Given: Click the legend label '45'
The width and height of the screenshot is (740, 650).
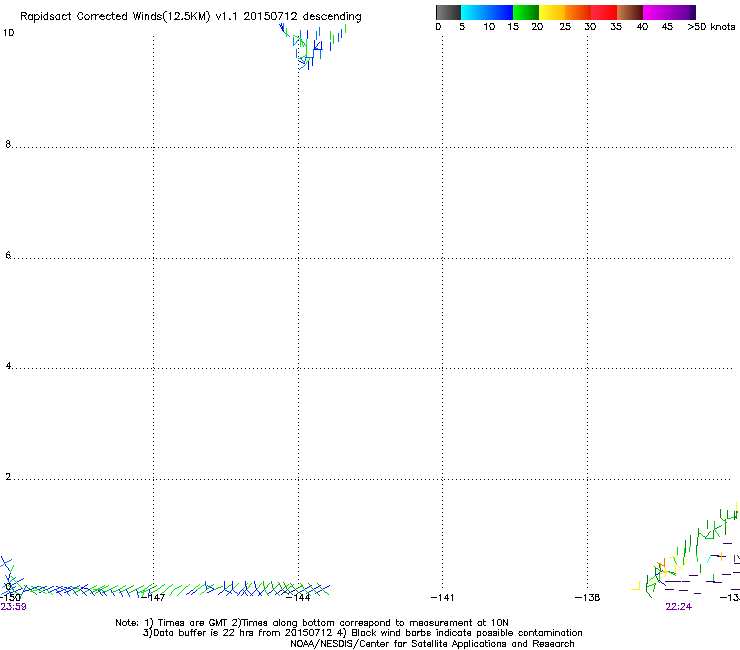Looking at the screenshot, I should (x=667, y=26).
